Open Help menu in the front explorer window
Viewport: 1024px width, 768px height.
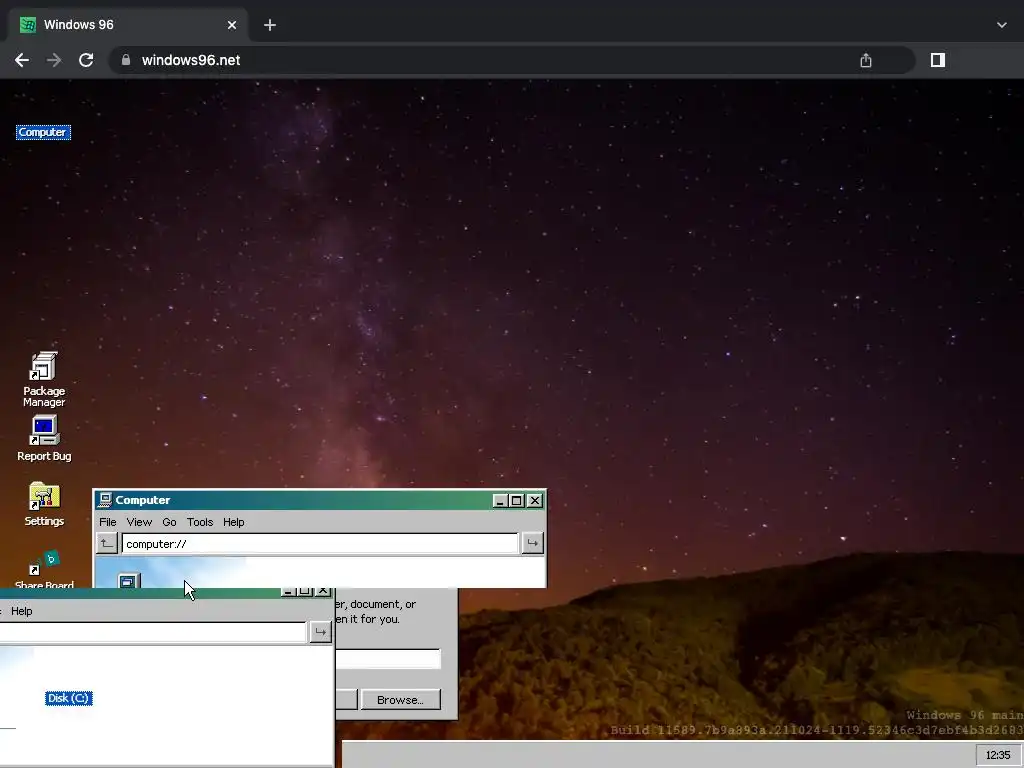pyautogui.click(x=22, y=611)
